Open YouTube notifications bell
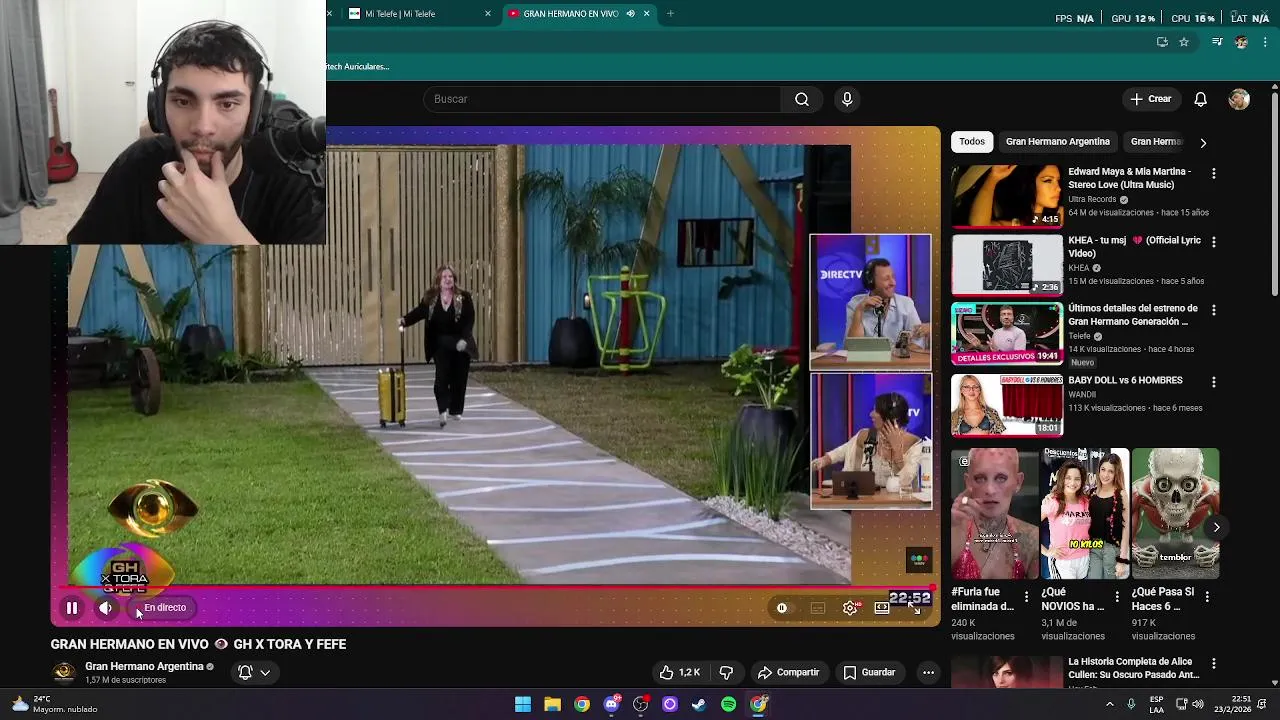1280x720 pixels. [1200, 99]
